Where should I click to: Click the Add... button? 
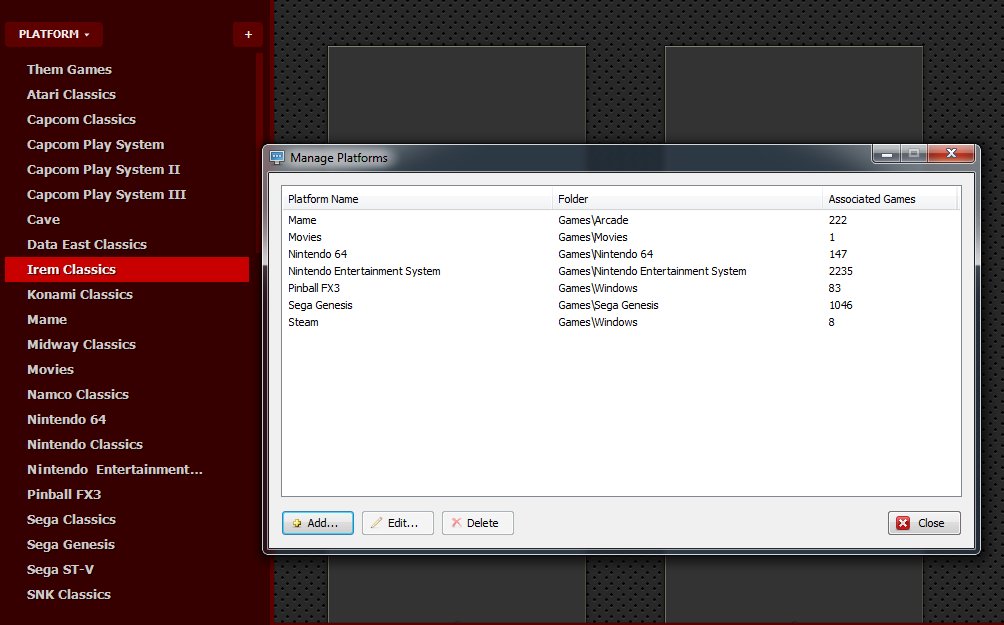coord(318,523)
